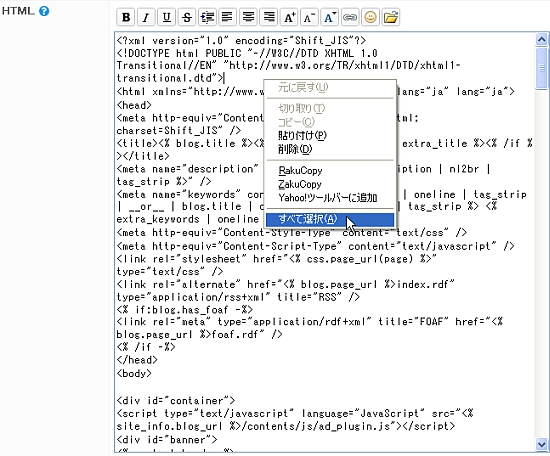Image resolution: width=550 pixels, height=456 pixels.
Task: Decrease font size with A- icon
Action: [x=309, y=17]
